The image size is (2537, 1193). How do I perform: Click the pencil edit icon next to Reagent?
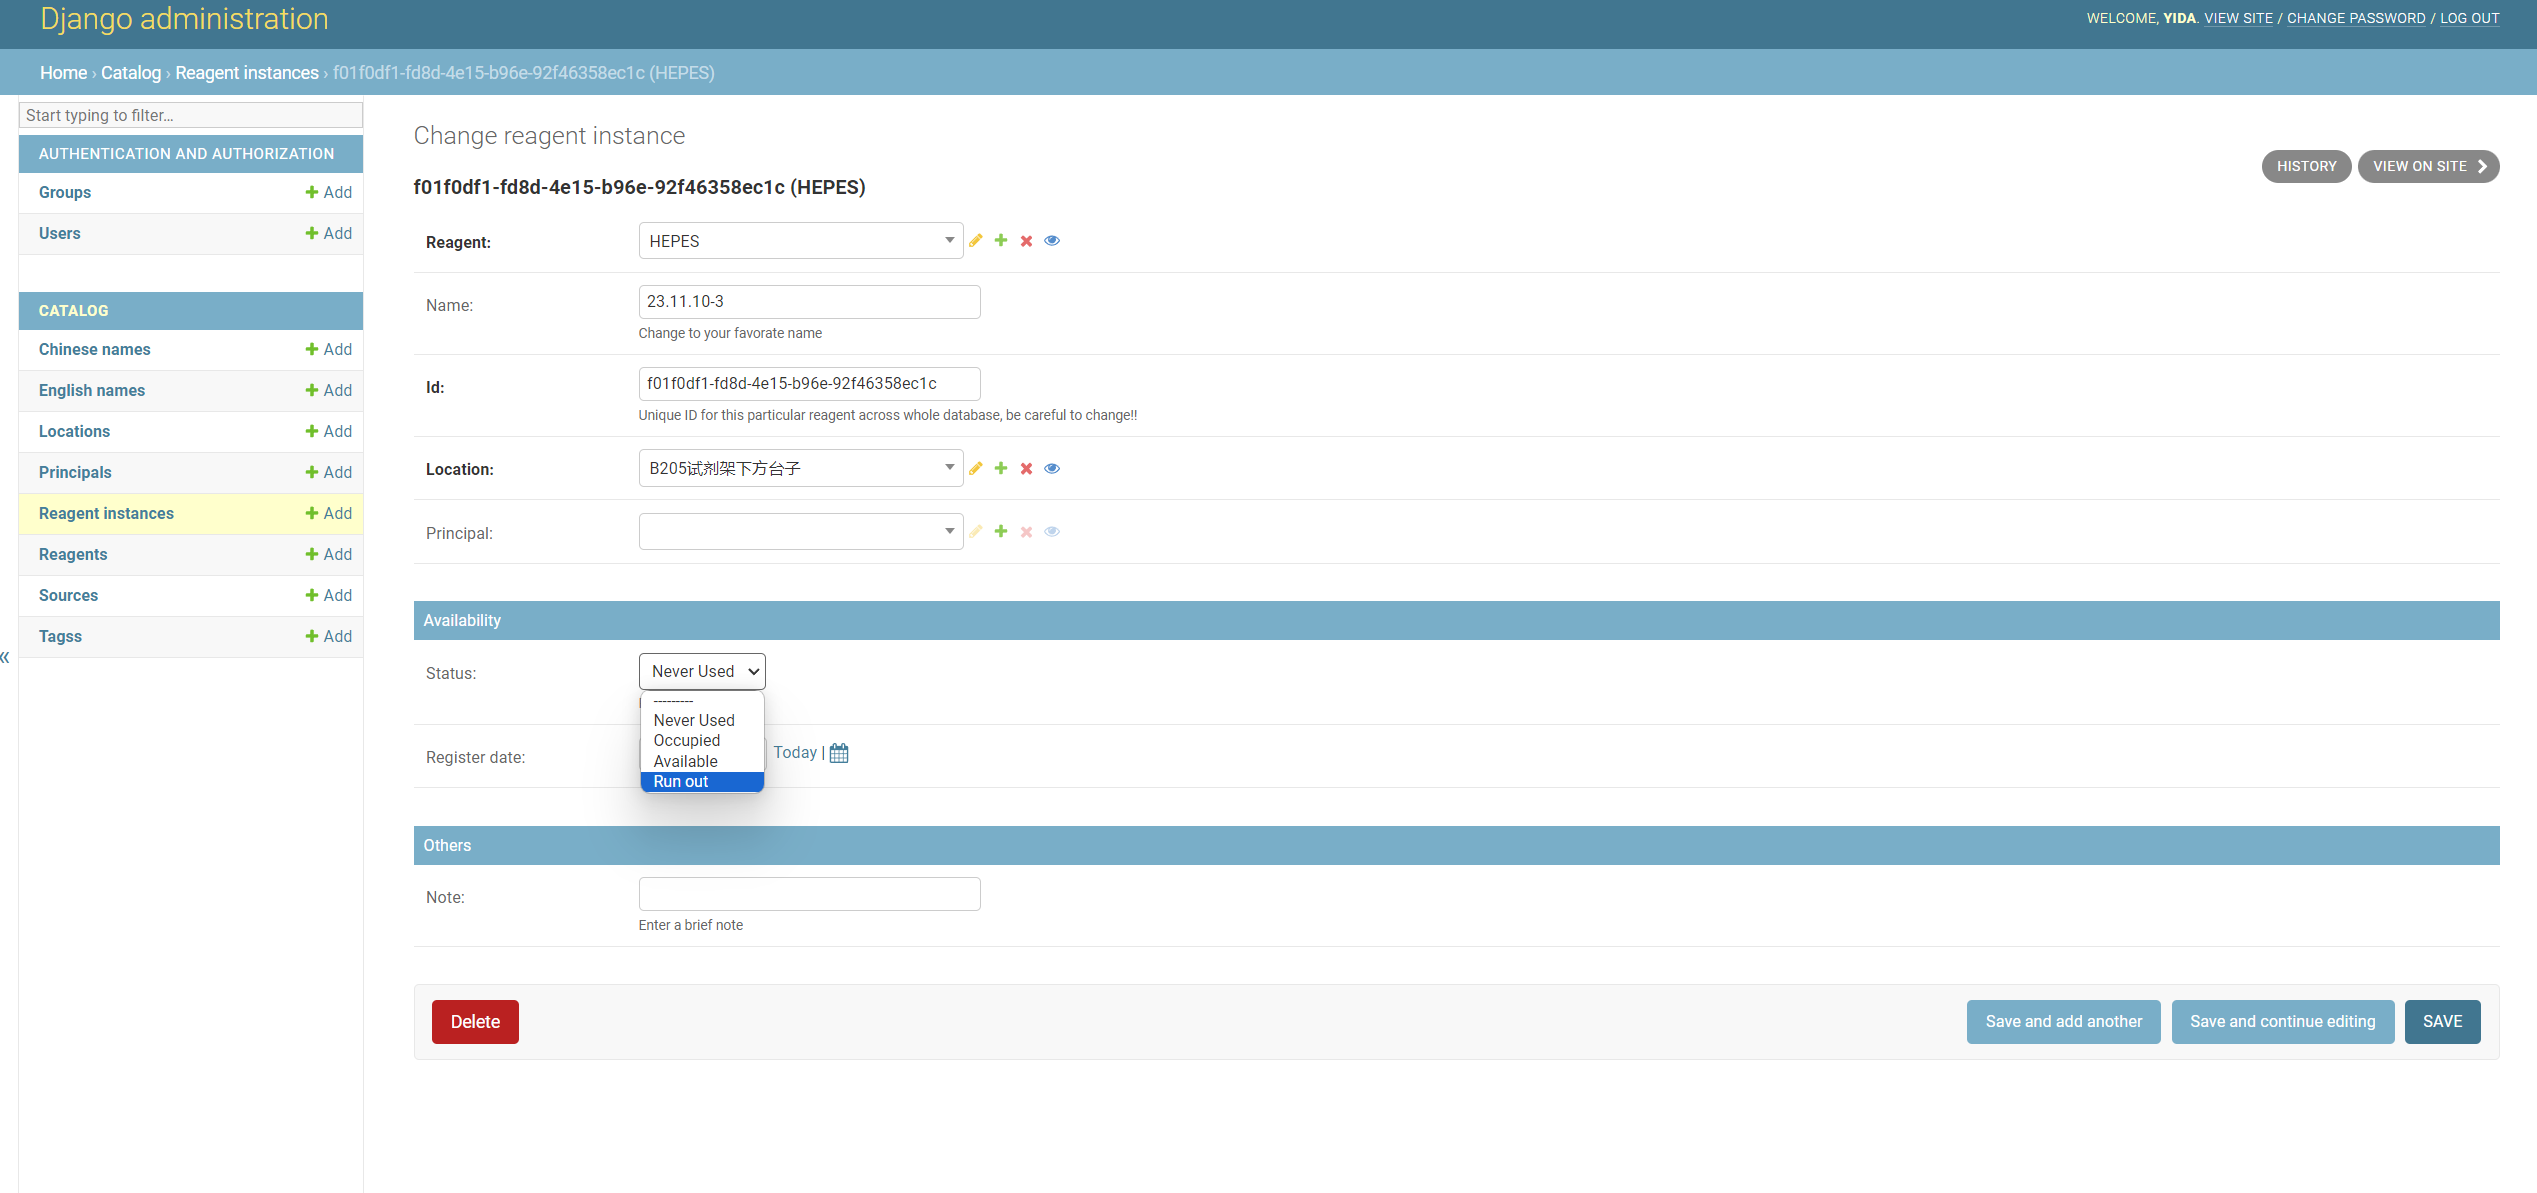point(976,241)
